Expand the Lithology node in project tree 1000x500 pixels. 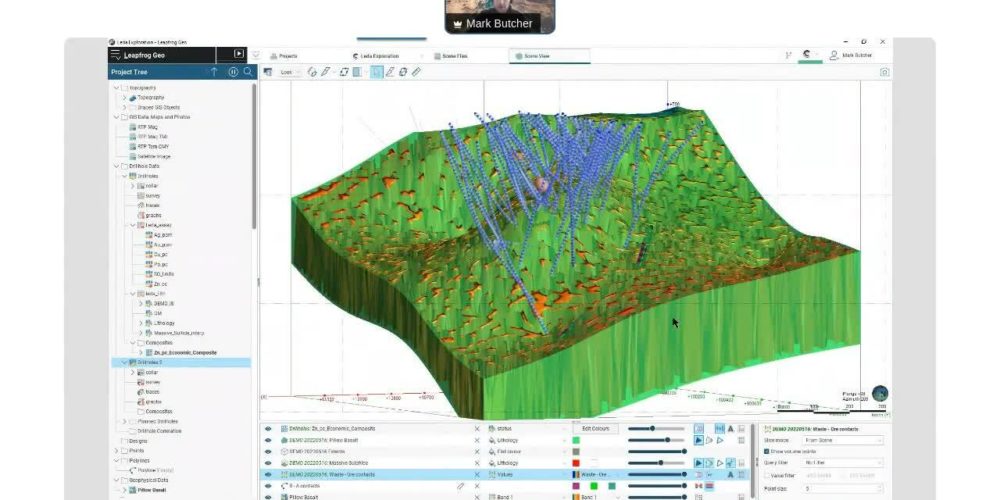pos(140,323)
